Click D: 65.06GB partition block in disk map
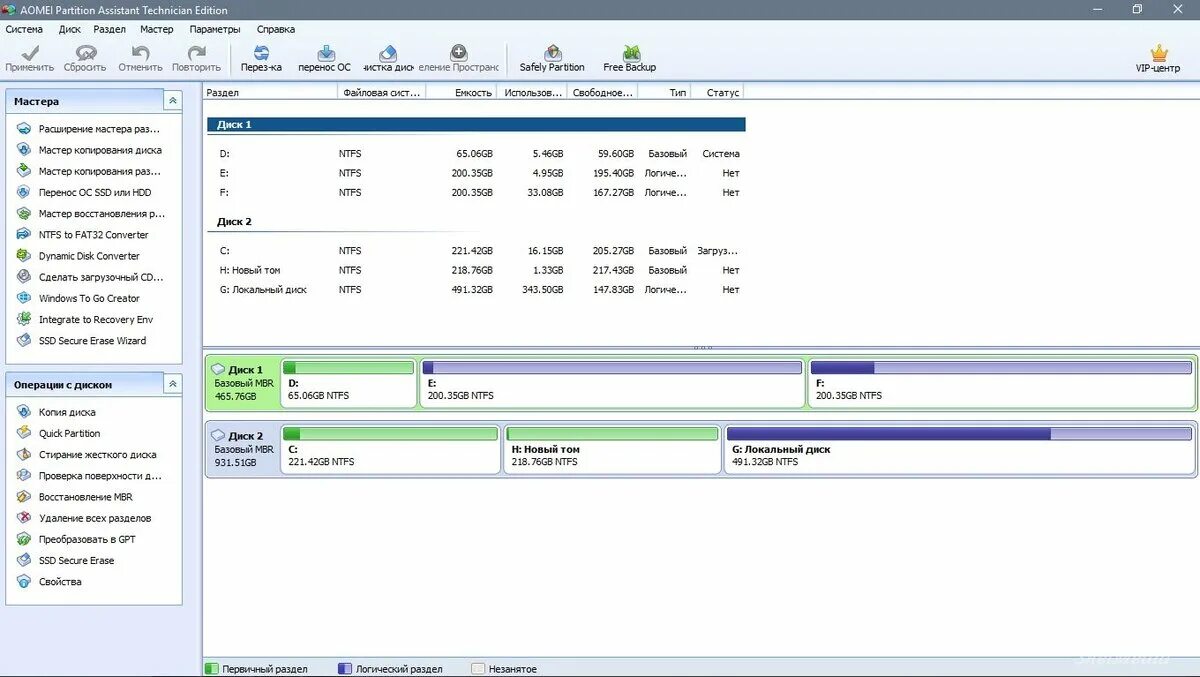This screenshot has height=677, width=1200. click(348, 383)
